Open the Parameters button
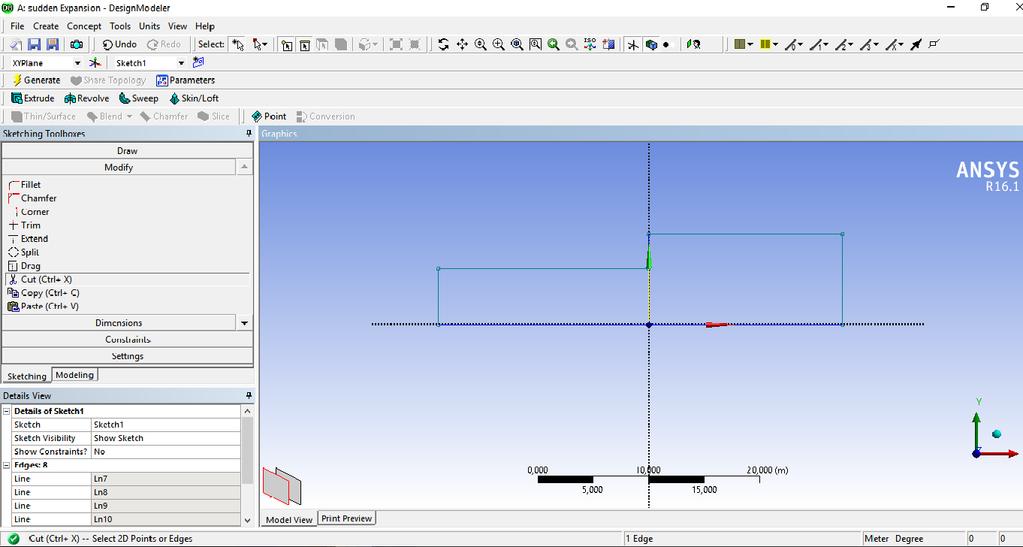This screenshot has height=547, width=1023. click(x=185, y=80)
